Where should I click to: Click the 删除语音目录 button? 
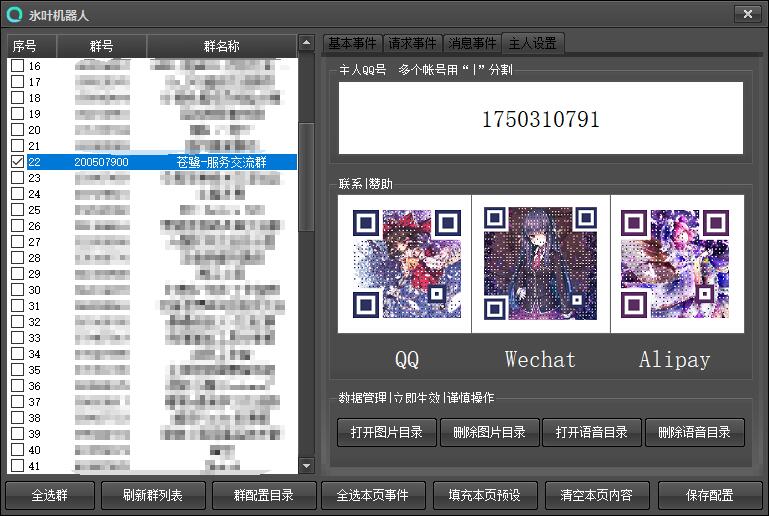point(694,432)
